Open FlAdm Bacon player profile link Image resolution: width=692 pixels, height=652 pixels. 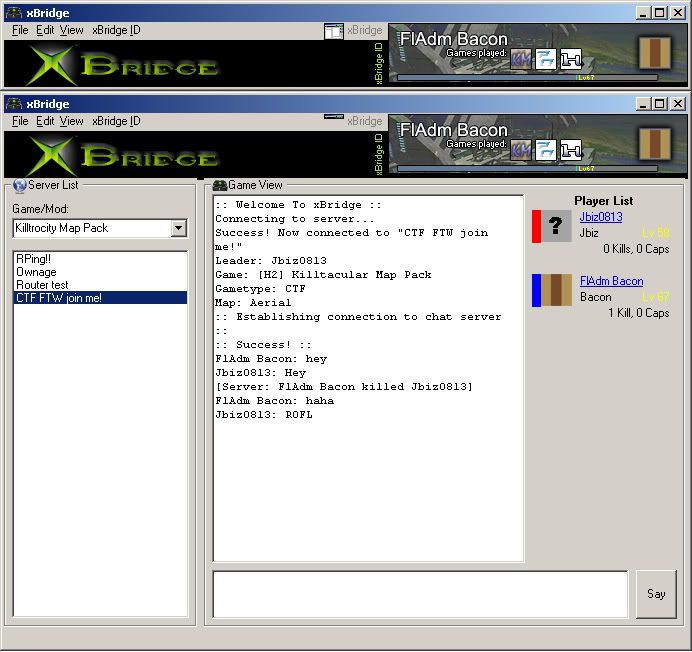(x=612, y=281)
